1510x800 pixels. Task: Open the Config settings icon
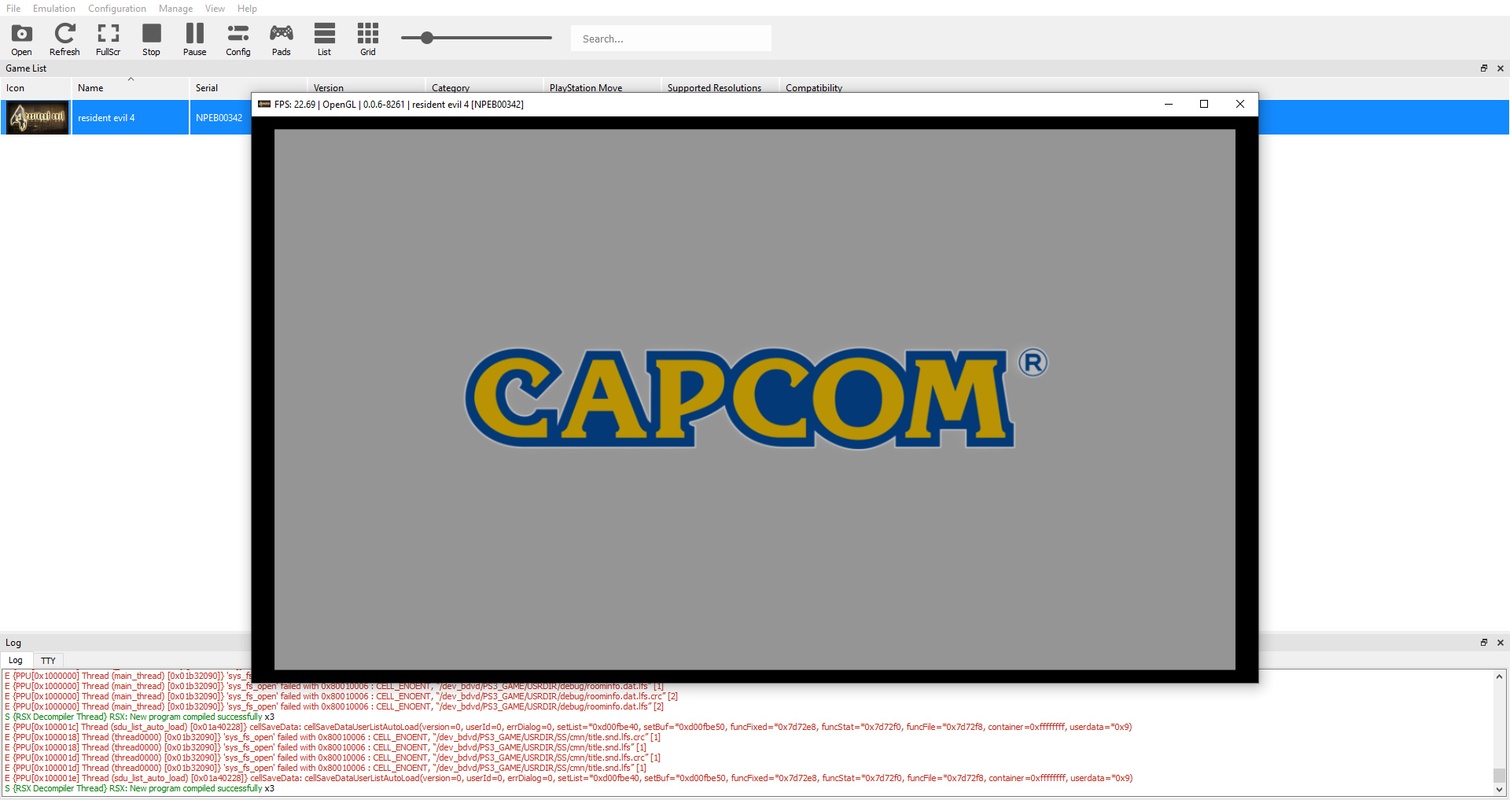coord(238,39)
